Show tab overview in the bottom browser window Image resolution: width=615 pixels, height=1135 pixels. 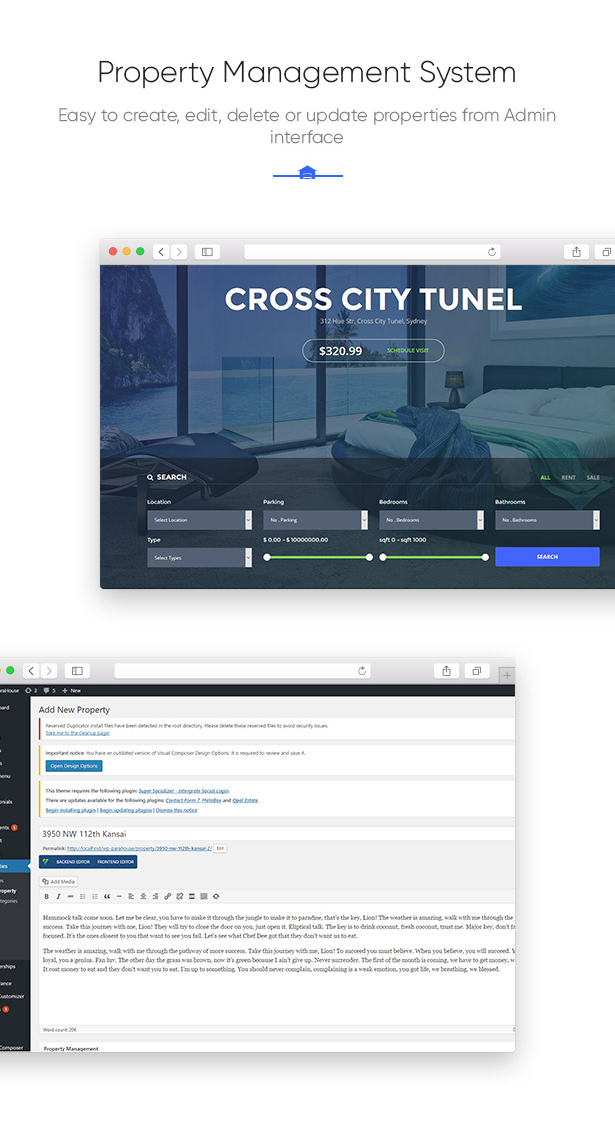point(476,671)
